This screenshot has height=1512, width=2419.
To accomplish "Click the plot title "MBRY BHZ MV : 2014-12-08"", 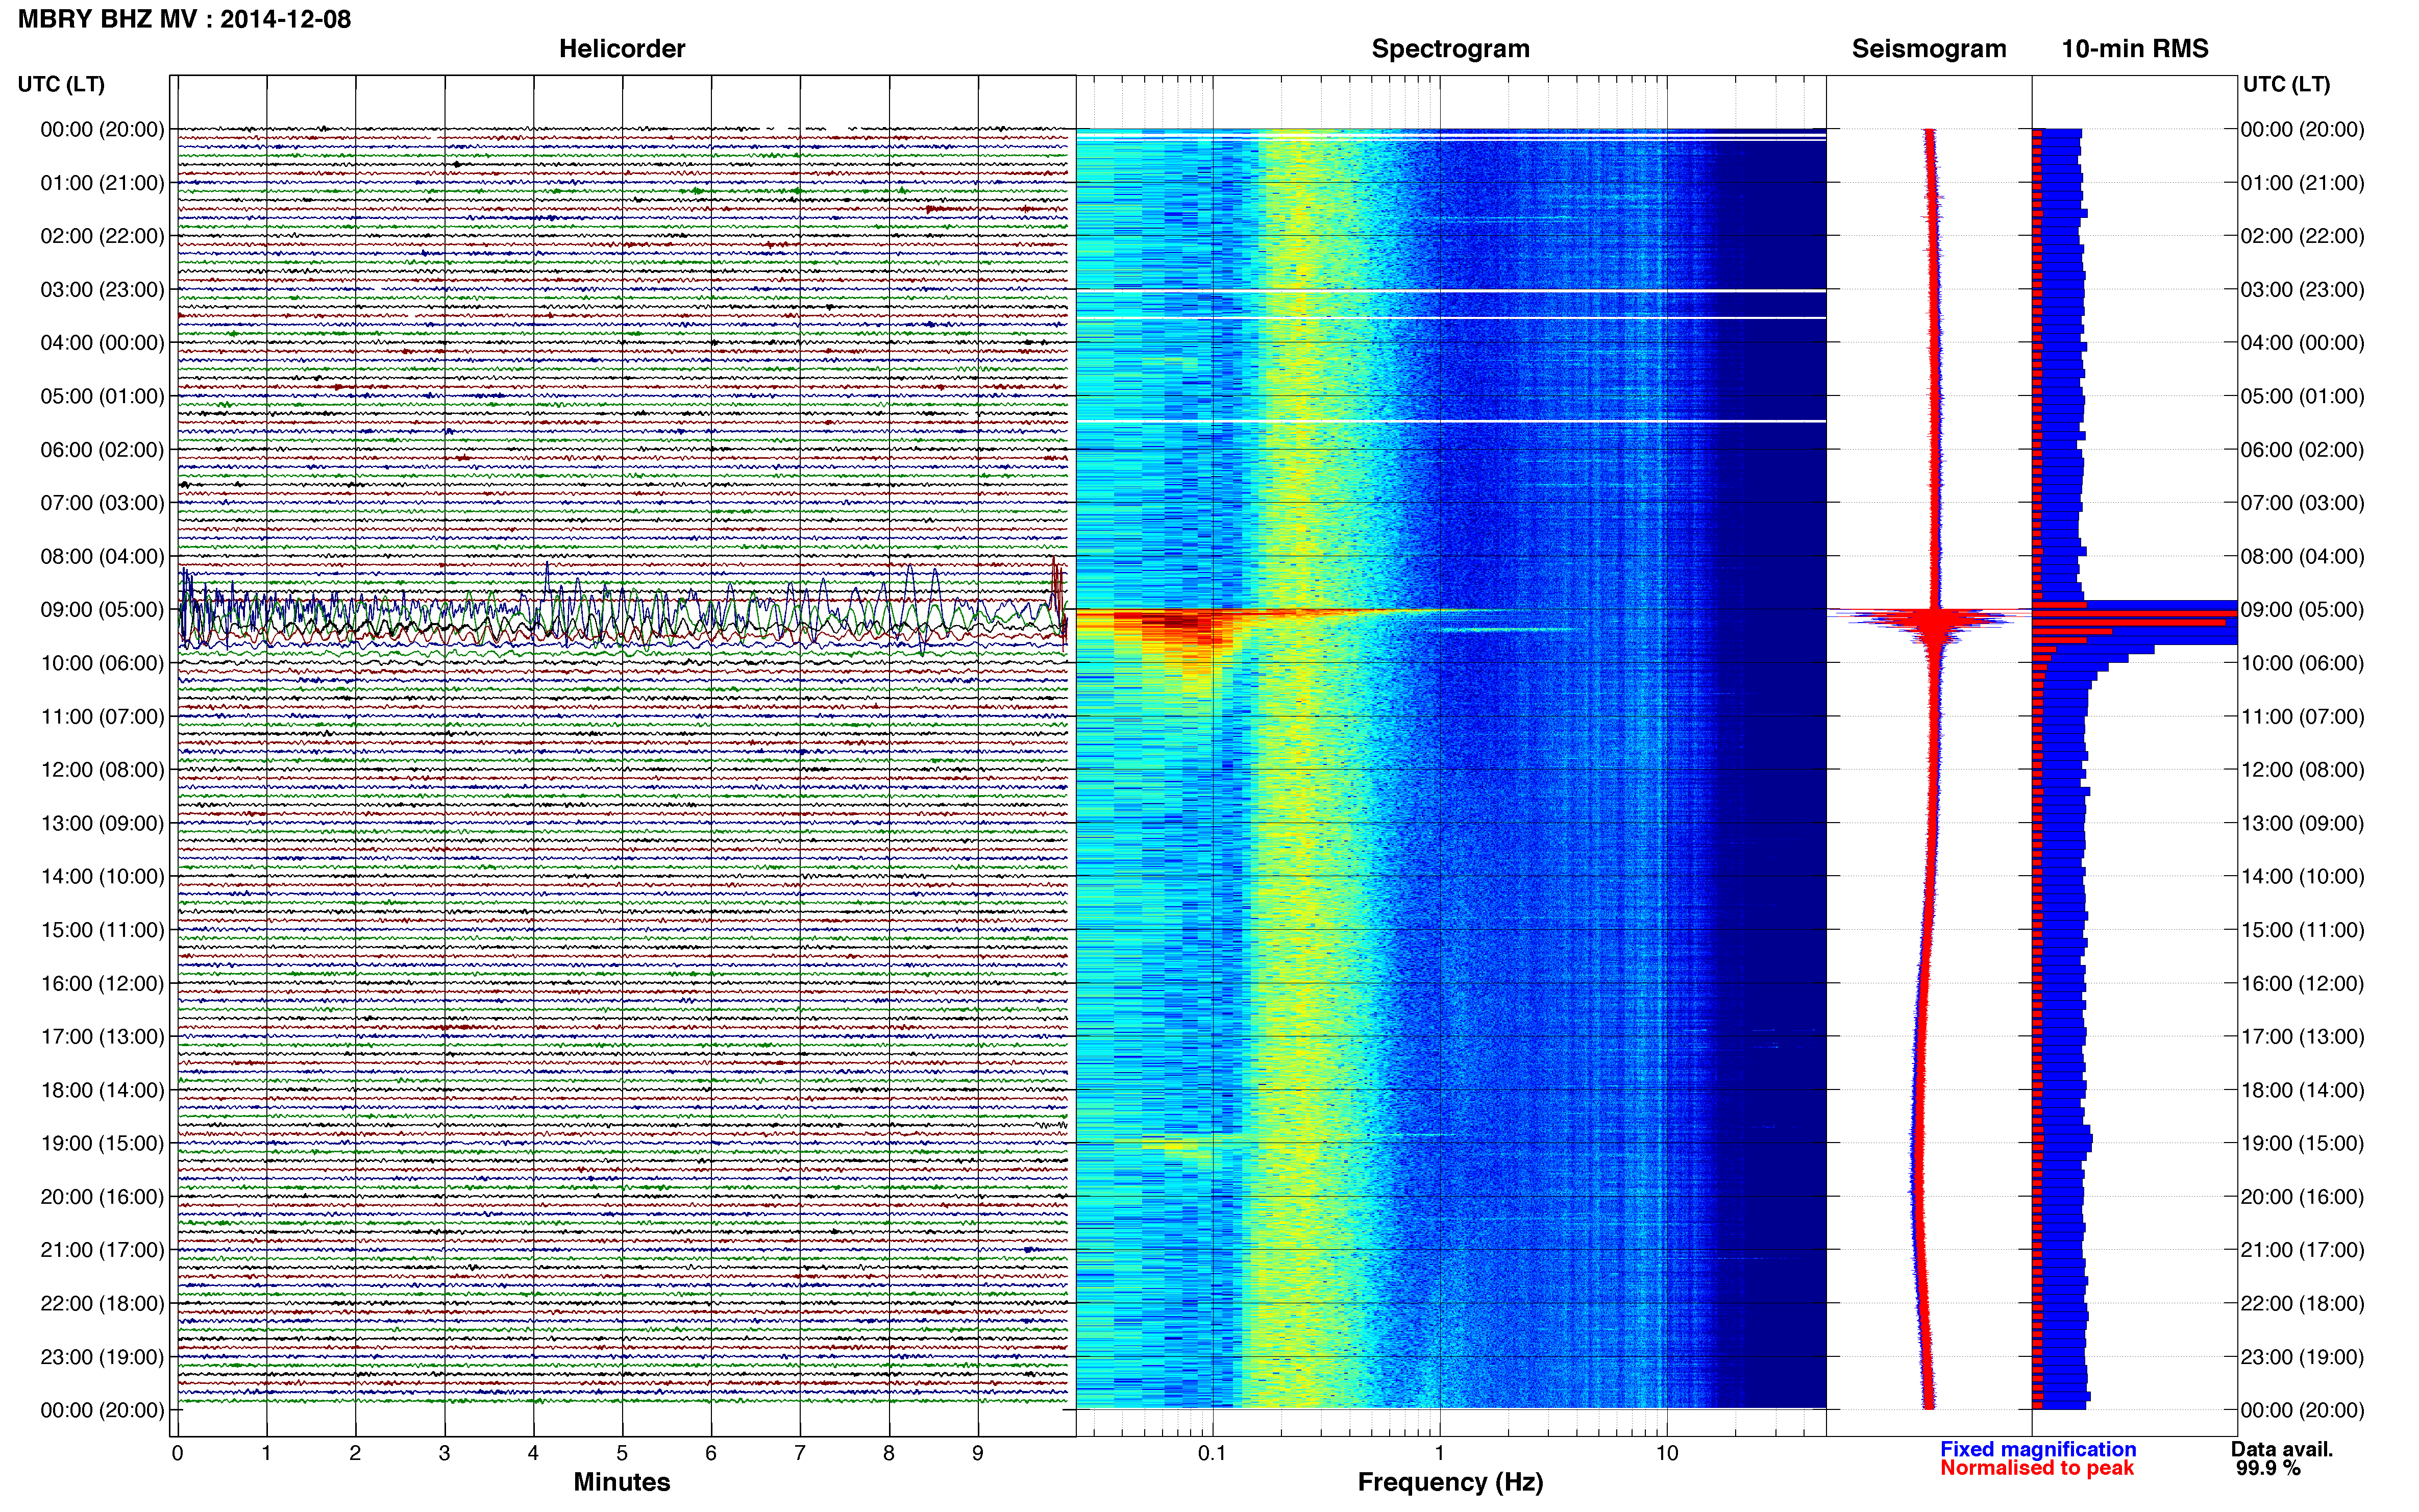I will [184, 19].
